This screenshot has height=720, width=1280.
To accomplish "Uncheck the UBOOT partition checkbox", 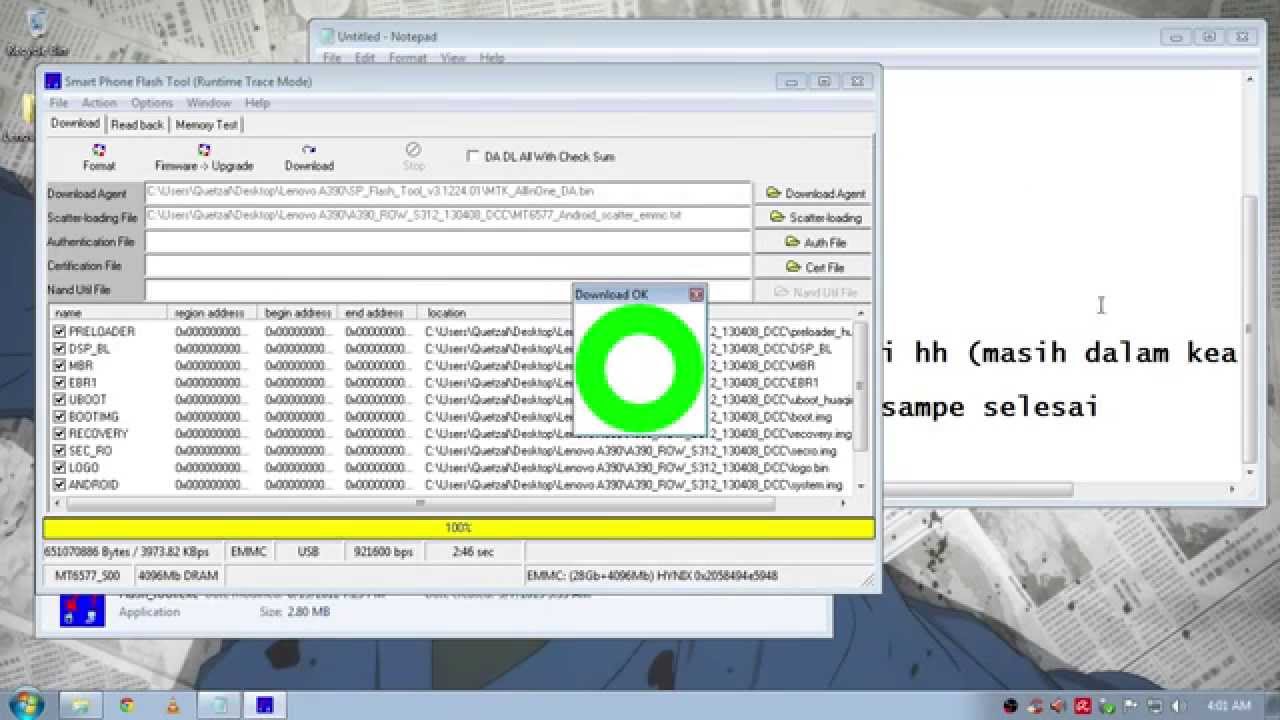I will 60,399.
